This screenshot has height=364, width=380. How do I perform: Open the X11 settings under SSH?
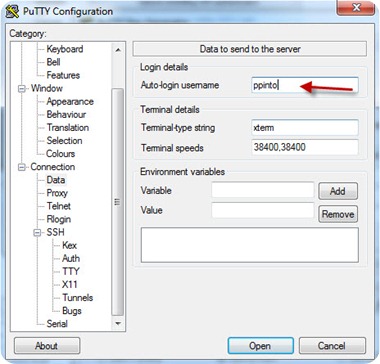(70, 284)
